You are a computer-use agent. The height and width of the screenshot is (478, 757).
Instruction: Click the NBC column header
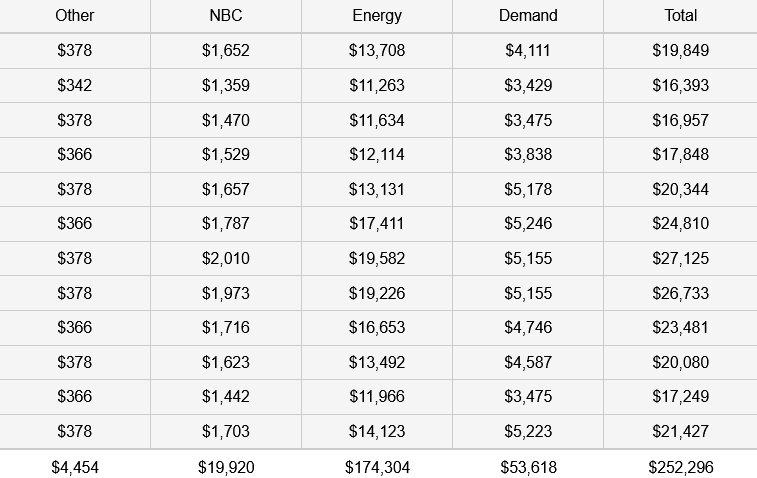click(226, 15)
